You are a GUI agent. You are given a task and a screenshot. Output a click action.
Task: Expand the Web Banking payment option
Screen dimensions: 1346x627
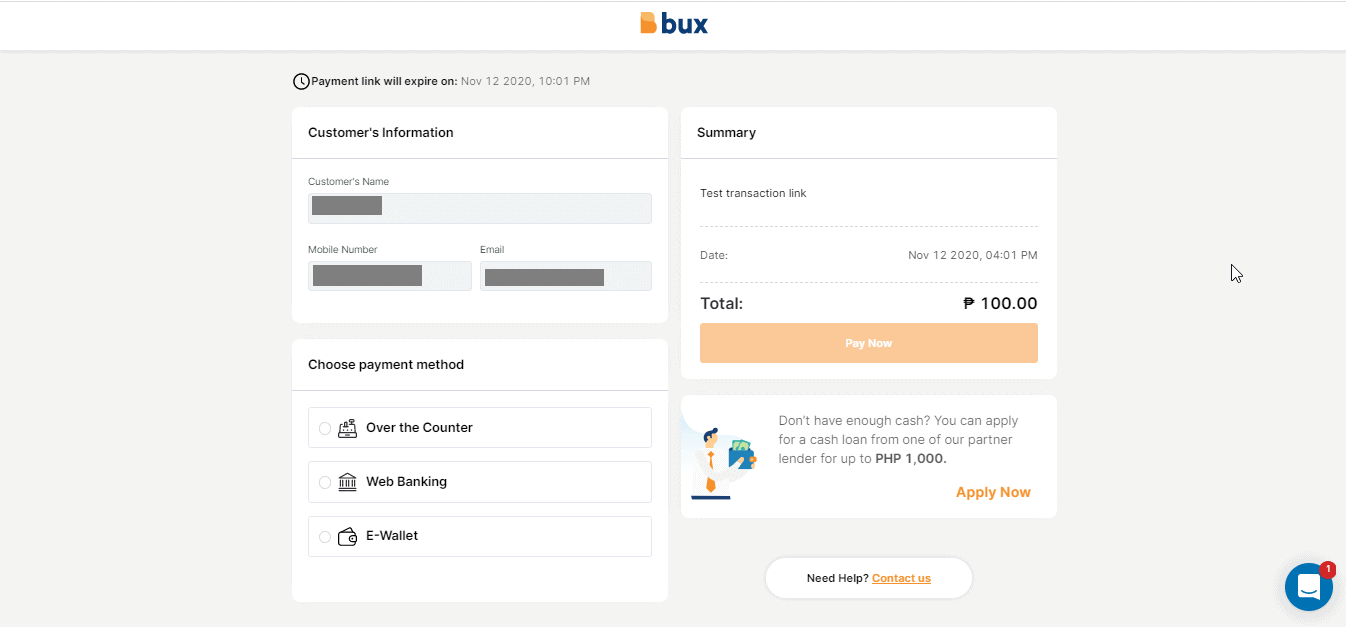click(x=479, y=481)
